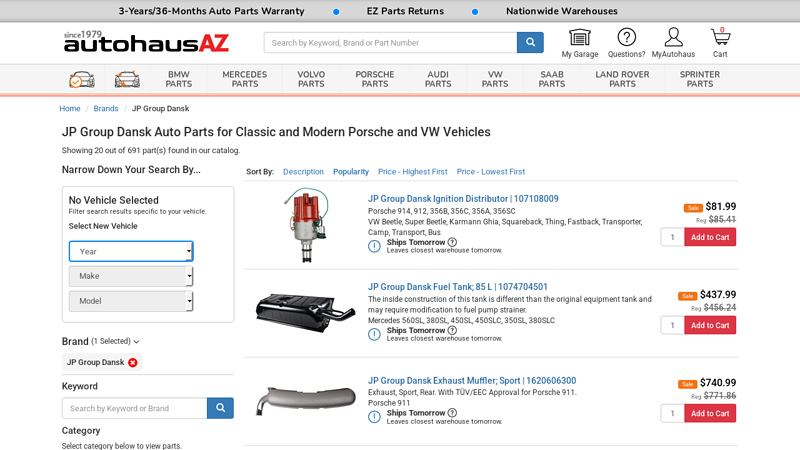The height and width of the screenshot is (450, 800).
Task: Click the quantity field for Exhaust Muffler
Action: tap(672, 413)
